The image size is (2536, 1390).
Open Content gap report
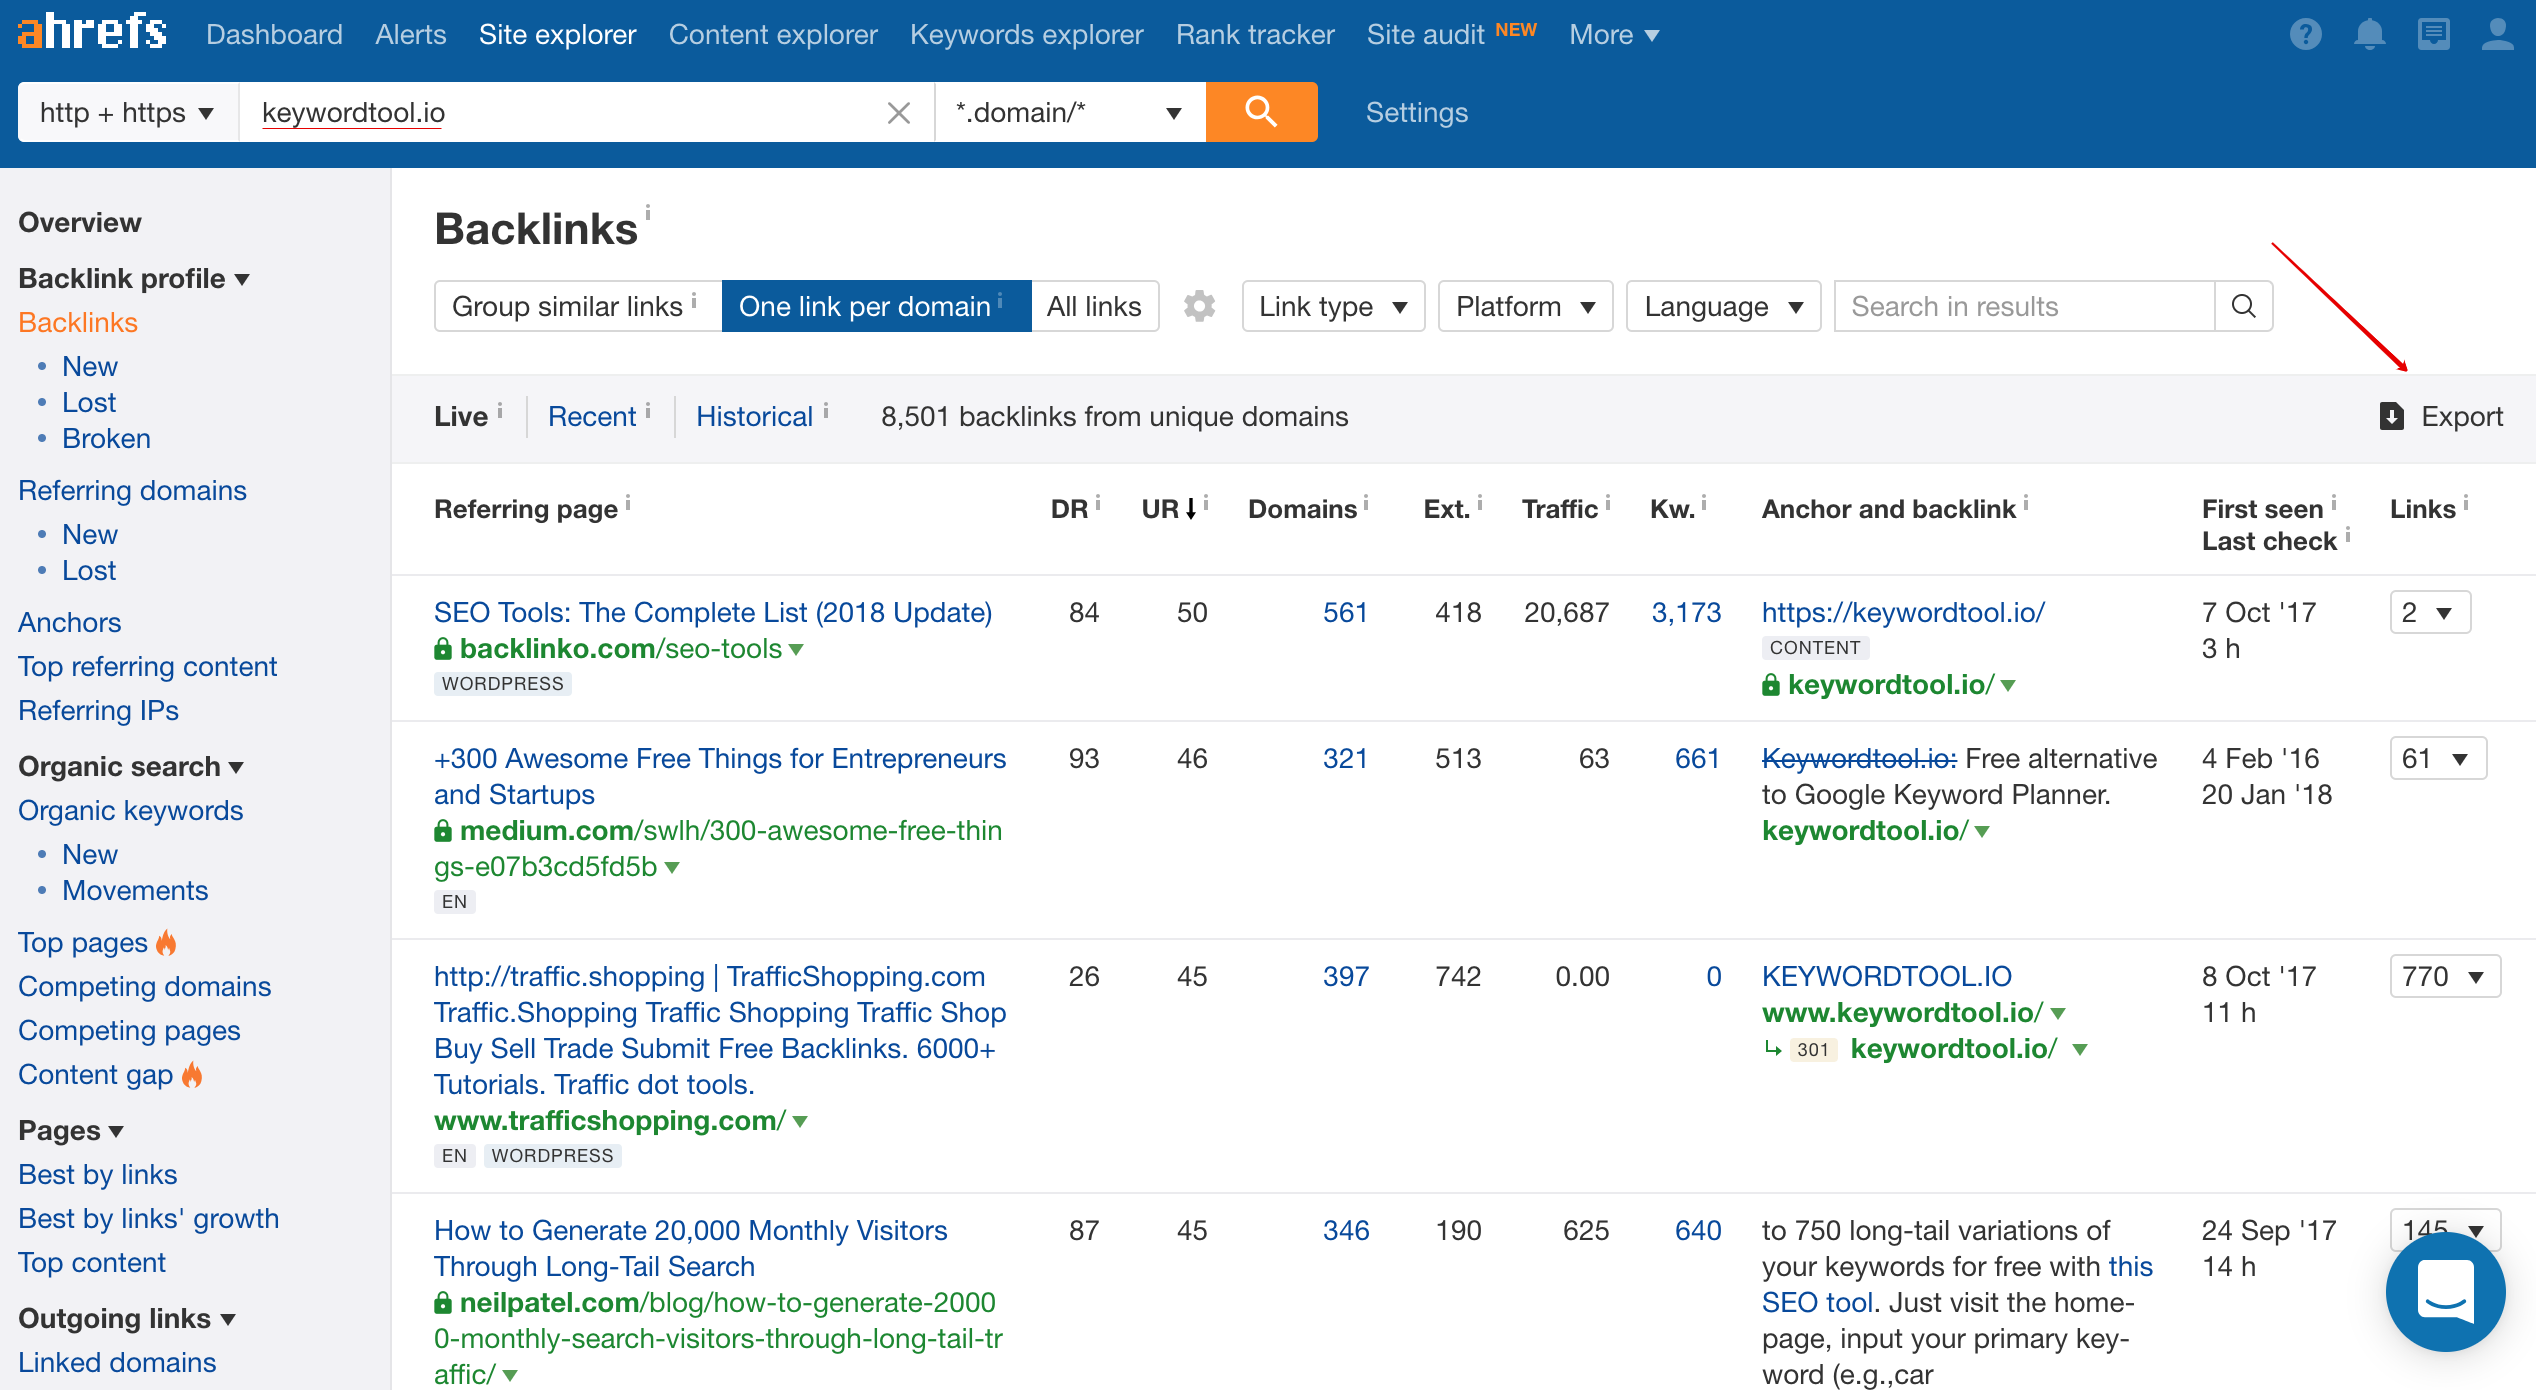(96, 1074)
